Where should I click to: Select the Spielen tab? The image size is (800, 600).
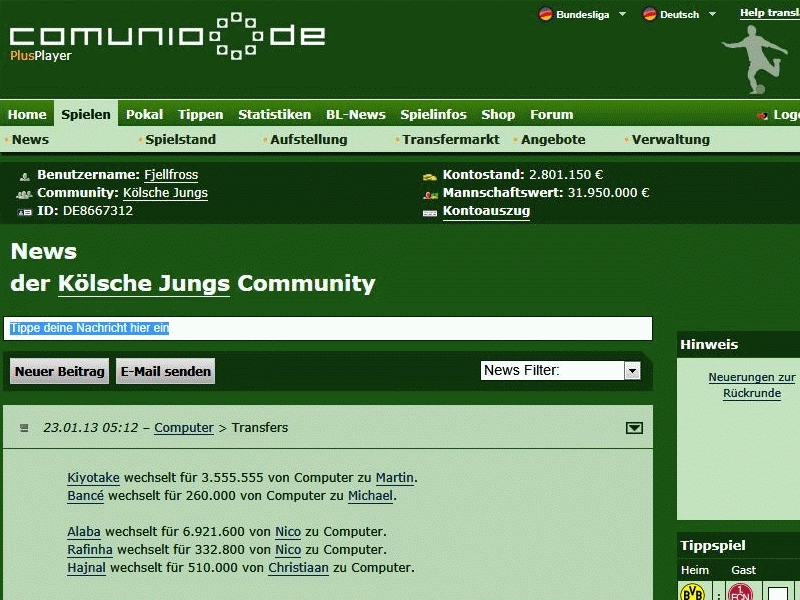pos(86,114)
